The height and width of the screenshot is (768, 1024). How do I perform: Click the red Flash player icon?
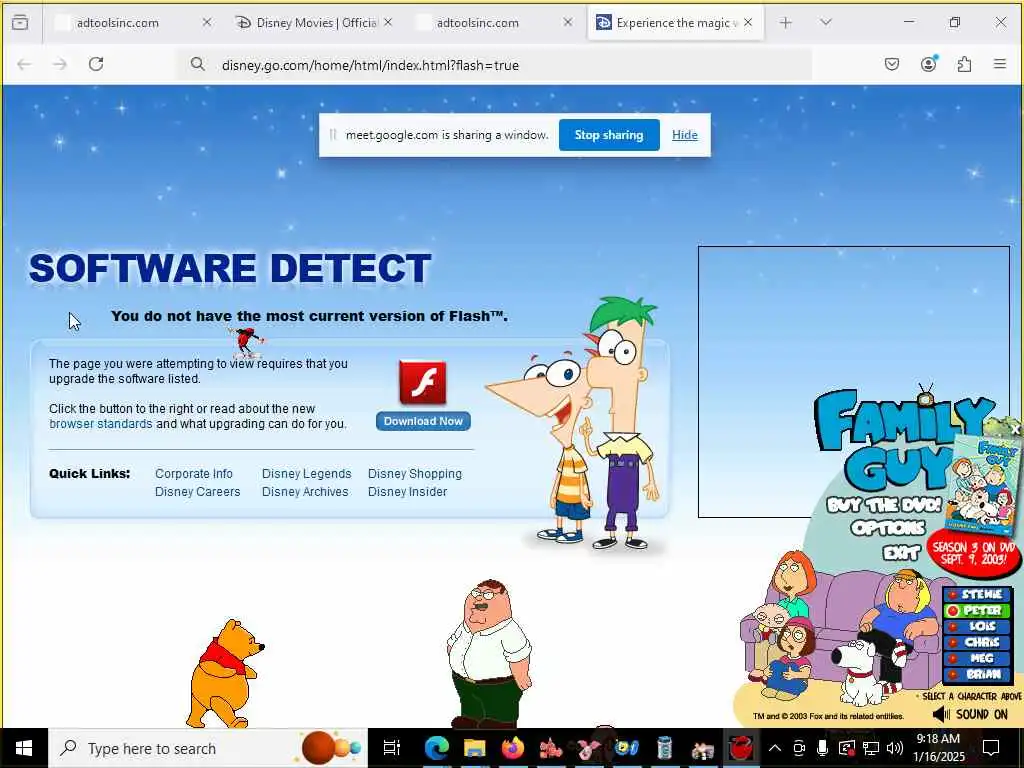click(x=423, y=383)
